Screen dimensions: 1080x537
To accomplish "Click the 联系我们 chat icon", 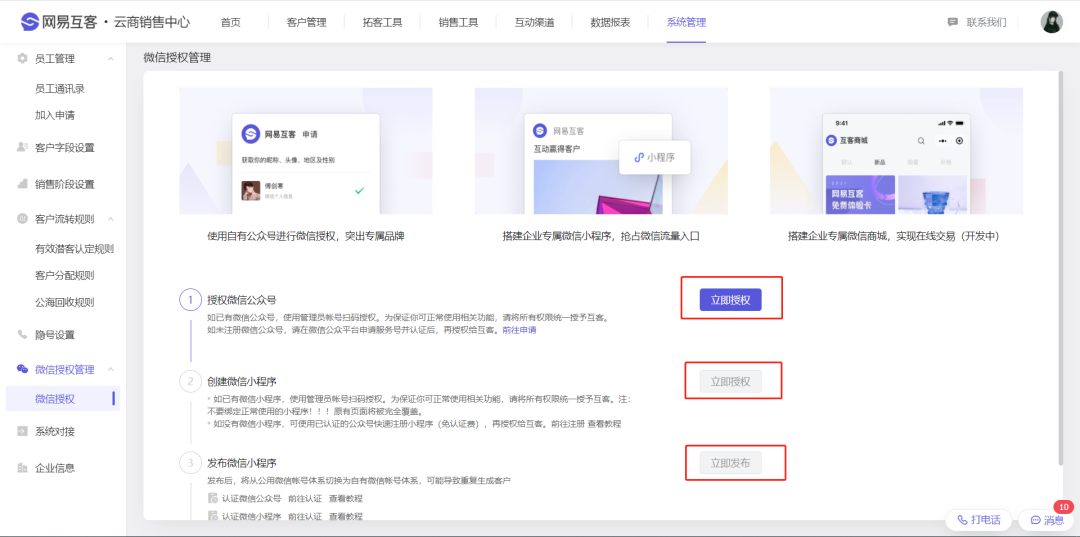I will (x=952, y=22).
